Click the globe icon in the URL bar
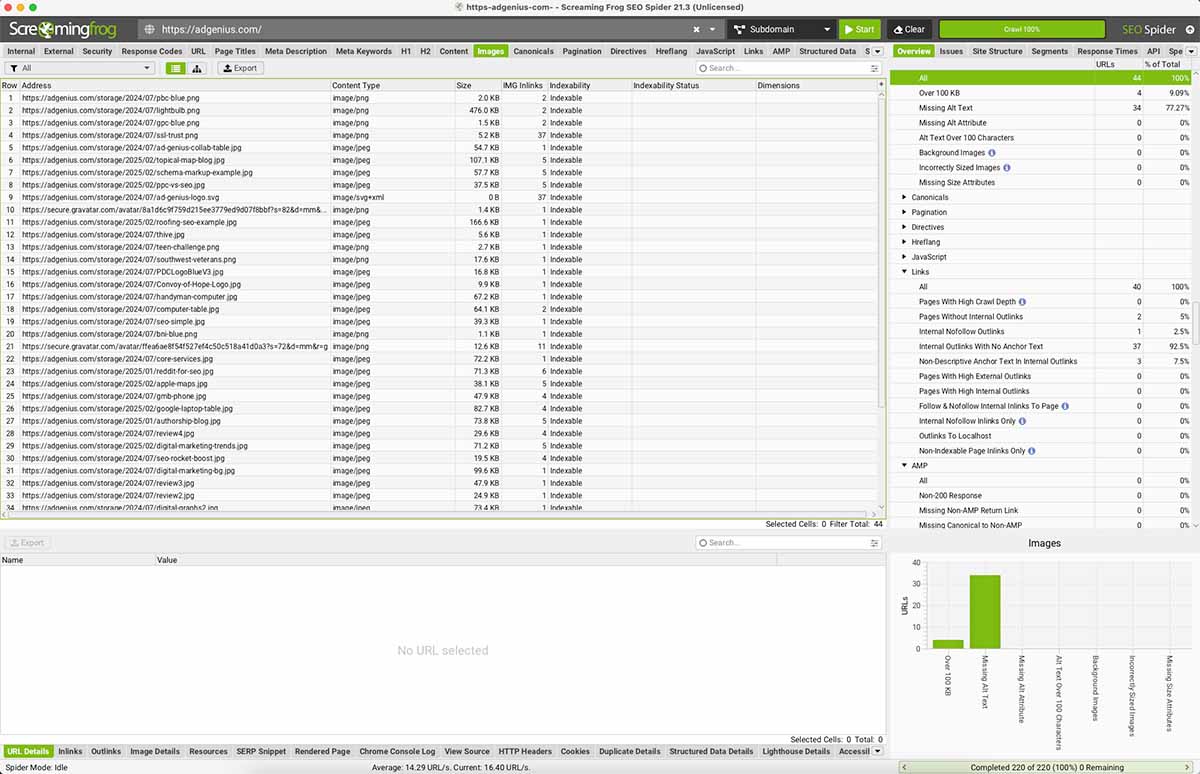The width and height of the screenshot is (1200, 774). pyautogui.click(x=150, y=30)
